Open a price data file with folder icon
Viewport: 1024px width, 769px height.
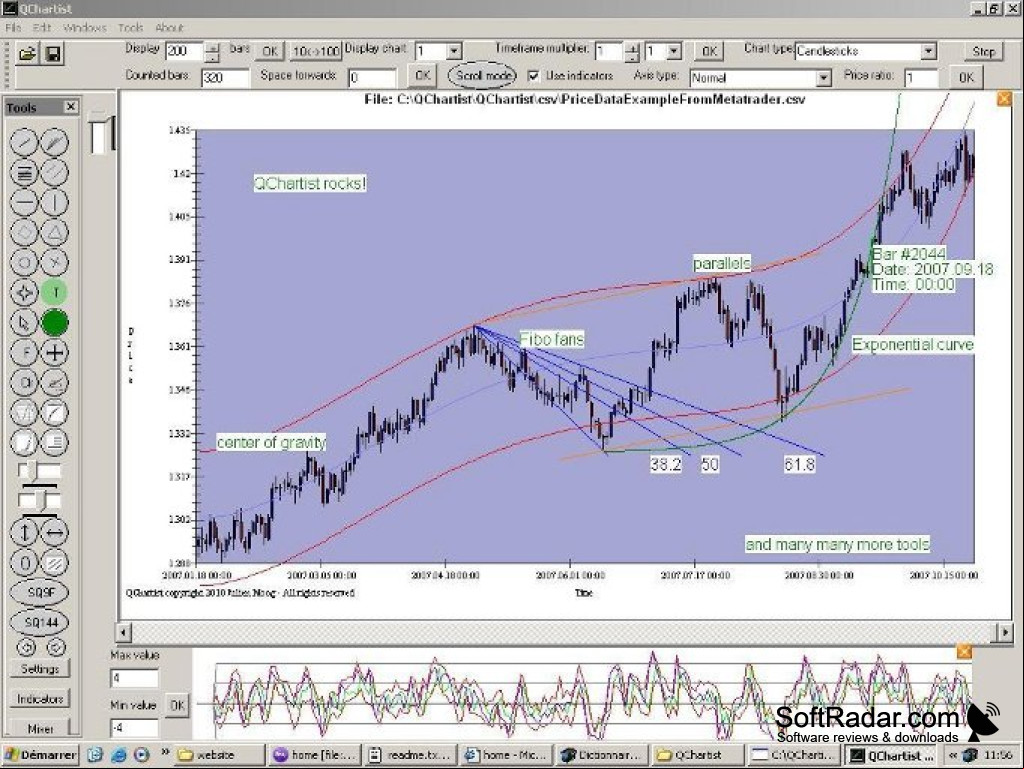pyautogui.click(x=27, y=54)
